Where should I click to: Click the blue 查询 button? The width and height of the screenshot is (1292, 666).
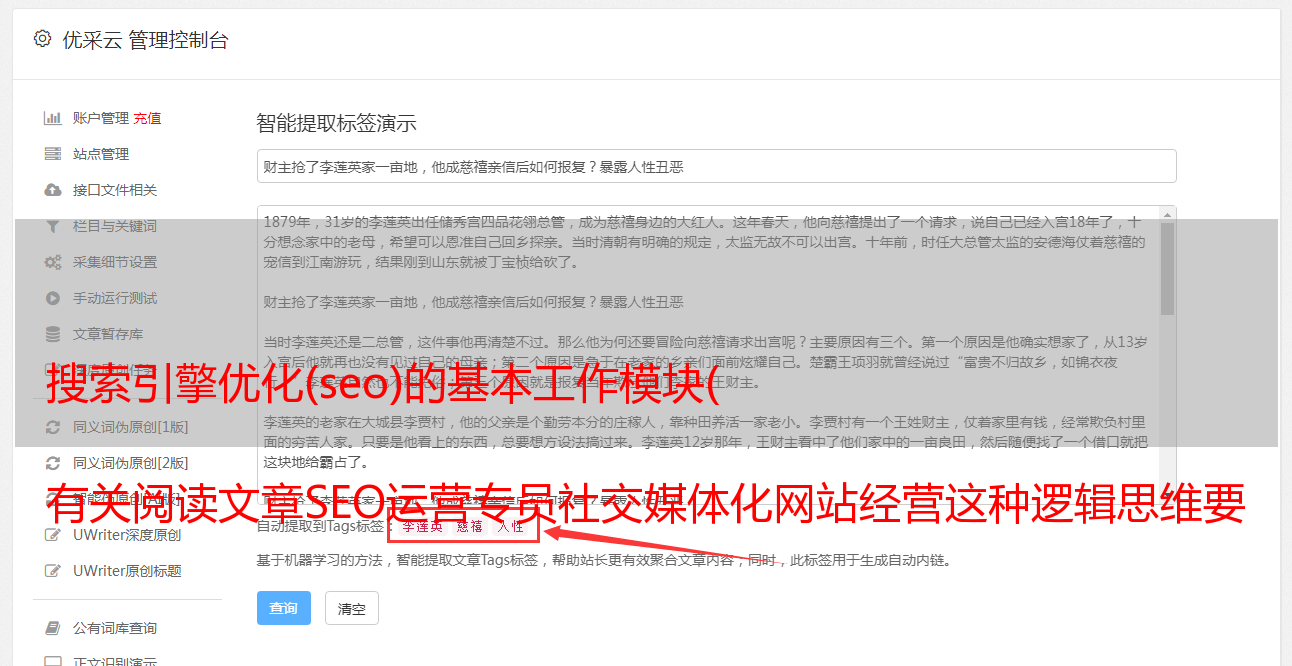coord(284,608)
